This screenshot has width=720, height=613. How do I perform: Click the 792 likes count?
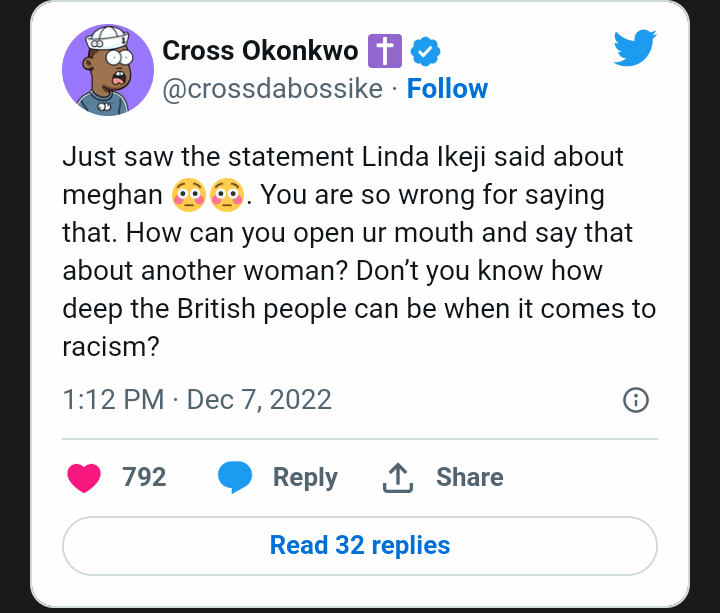click(144, 477)
